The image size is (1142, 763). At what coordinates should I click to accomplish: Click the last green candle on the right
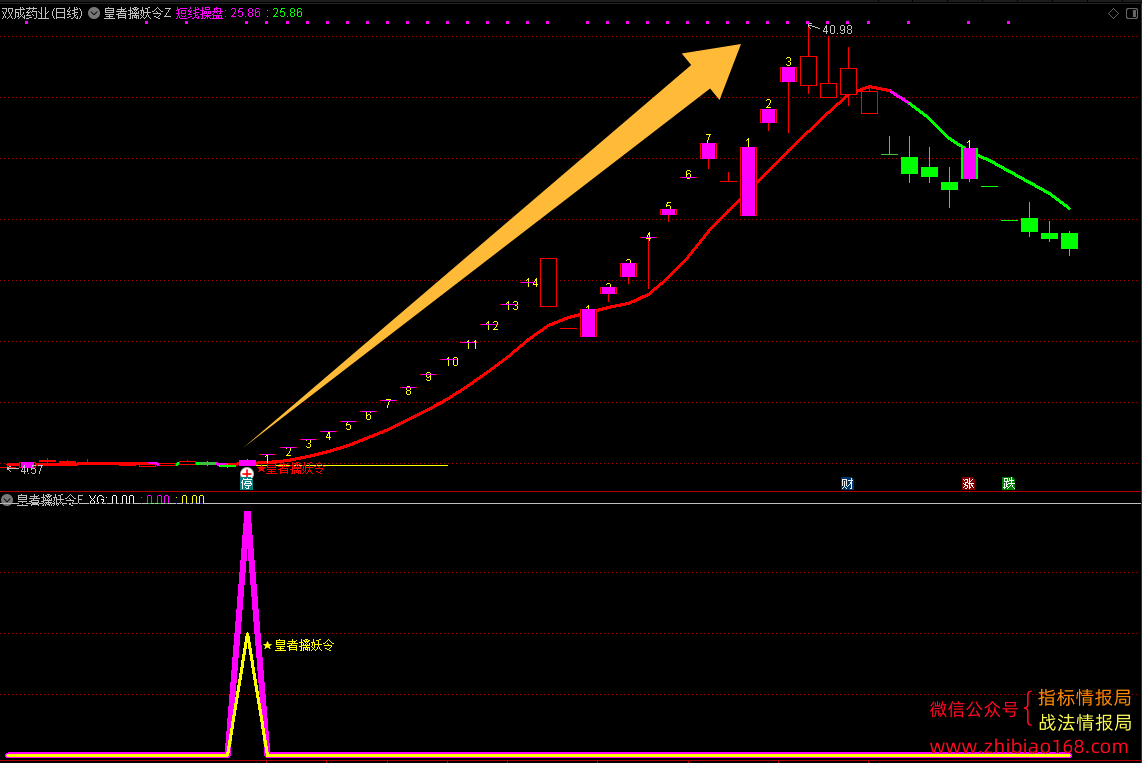pyautogui.click(x=1069, y=242)
